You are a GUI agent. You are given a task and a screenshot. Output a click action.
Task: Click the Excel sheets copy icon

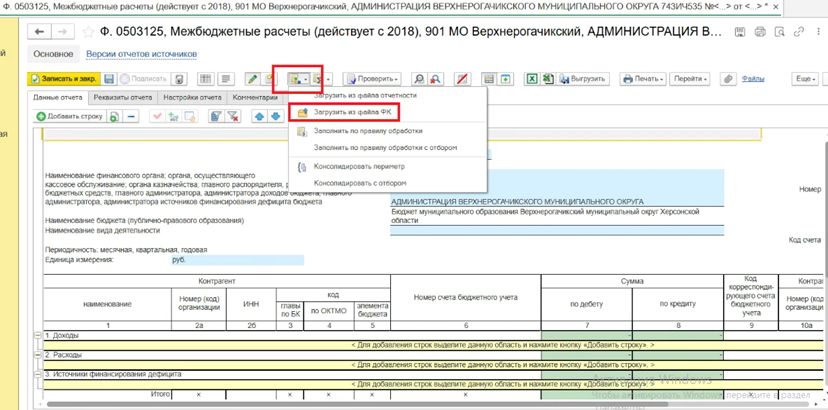549,79
